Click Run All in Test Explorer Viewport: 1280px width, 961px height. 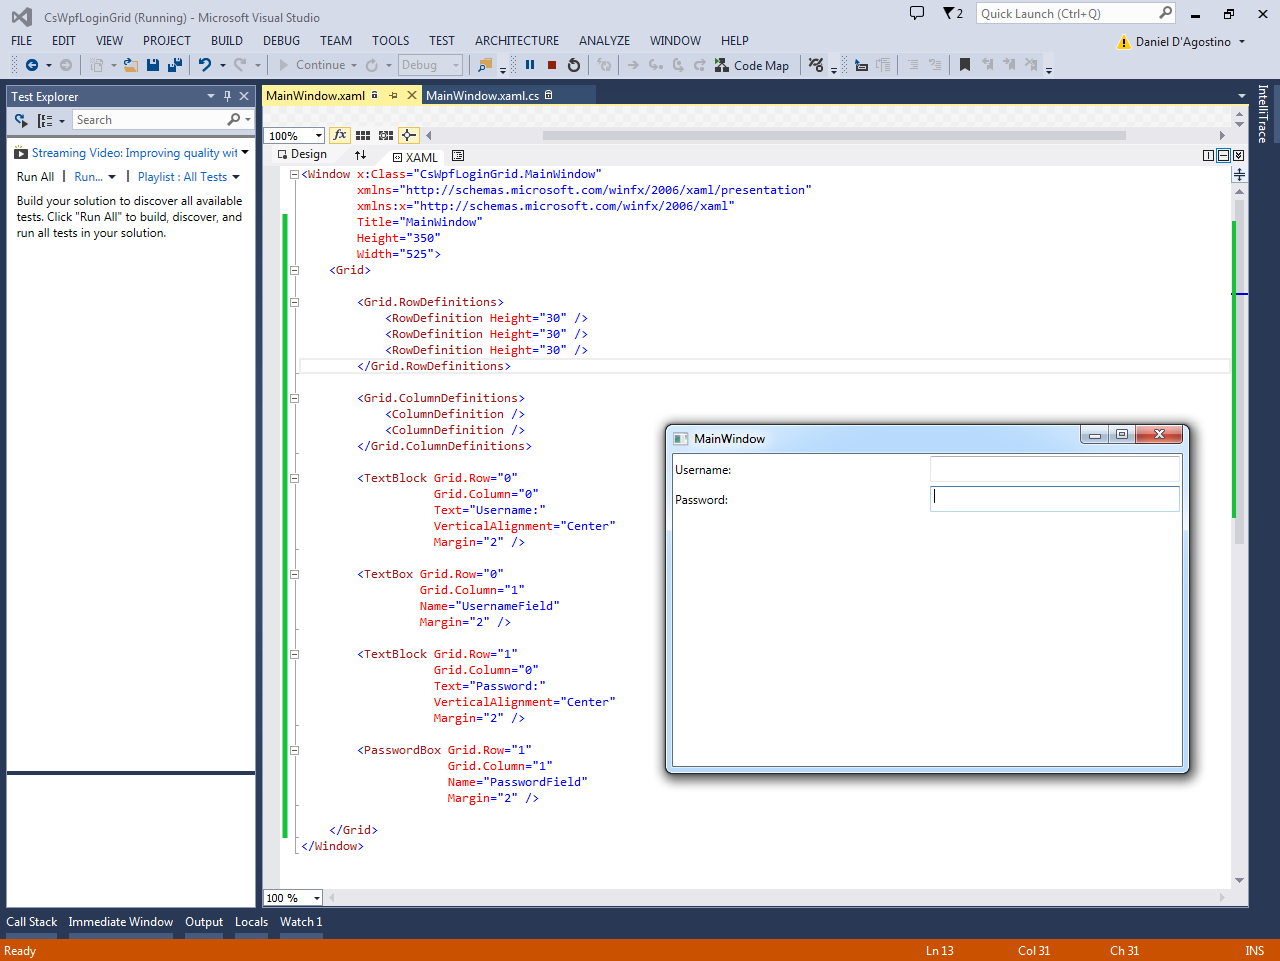tap(35, 177)
